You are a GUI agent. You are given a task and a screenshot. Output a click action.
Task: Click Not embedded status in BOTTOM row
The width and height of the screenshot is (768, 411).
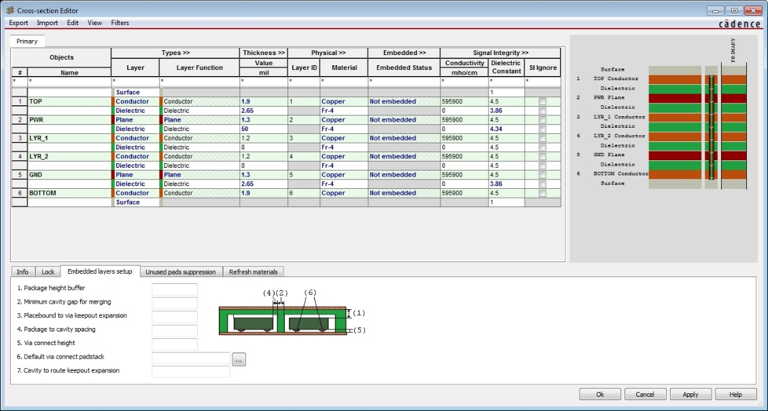pos(404,193)
